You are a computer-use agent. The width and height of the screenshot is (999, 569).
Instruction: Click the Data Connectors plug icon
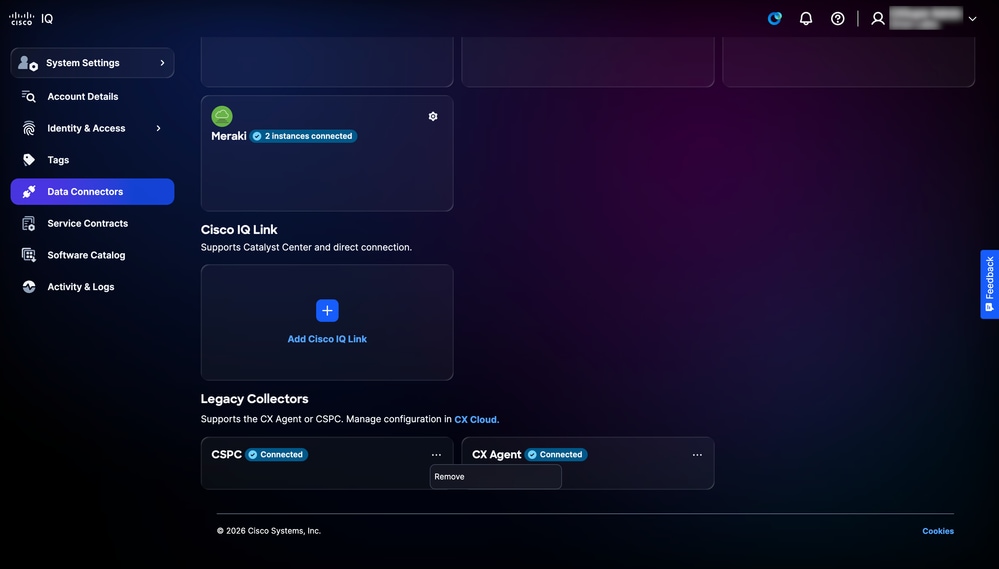click(x=29, y=191)
